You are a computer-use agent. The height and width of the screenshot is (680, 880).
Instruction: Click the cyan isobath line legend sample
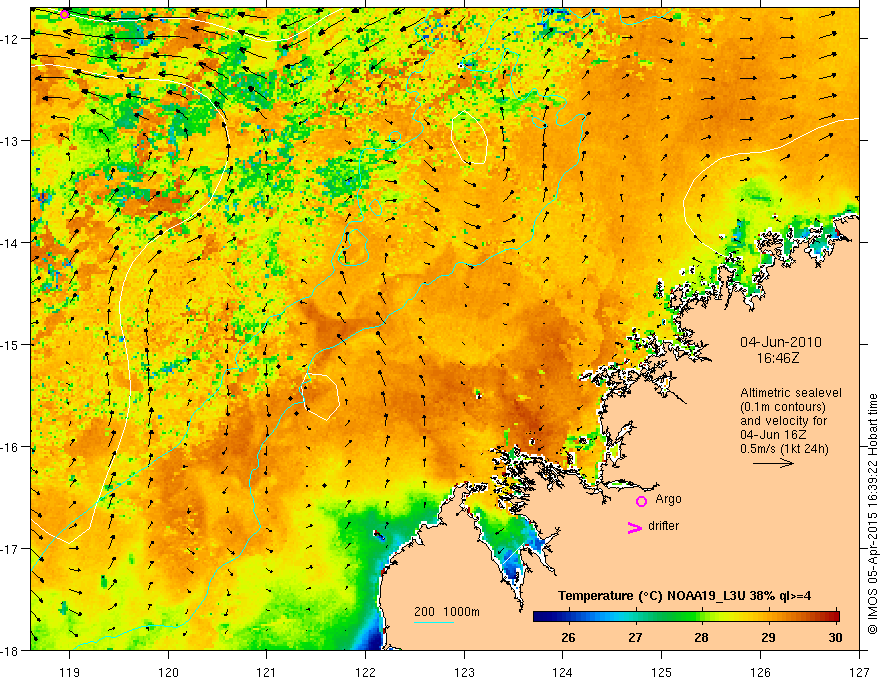coord(433,622)
